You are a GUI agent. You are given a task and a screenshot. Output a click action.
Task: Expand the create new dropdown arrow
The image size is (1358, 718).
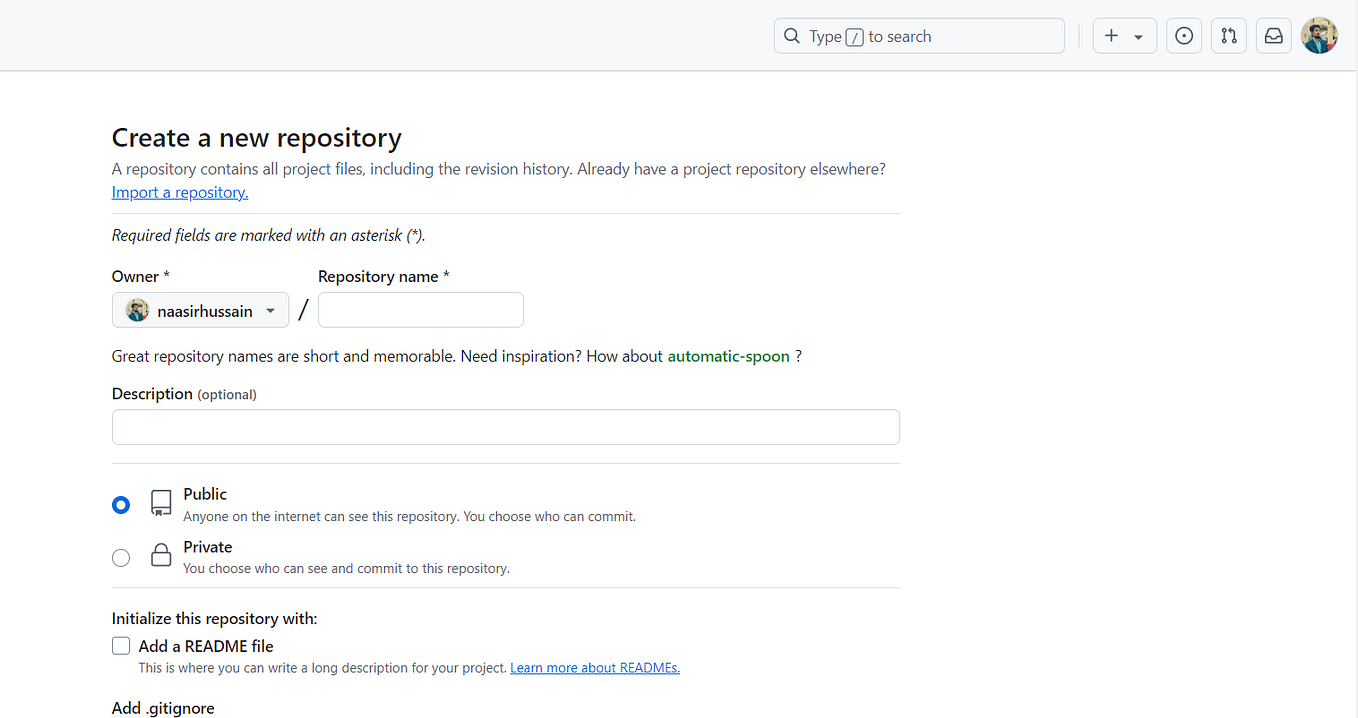1137,35
